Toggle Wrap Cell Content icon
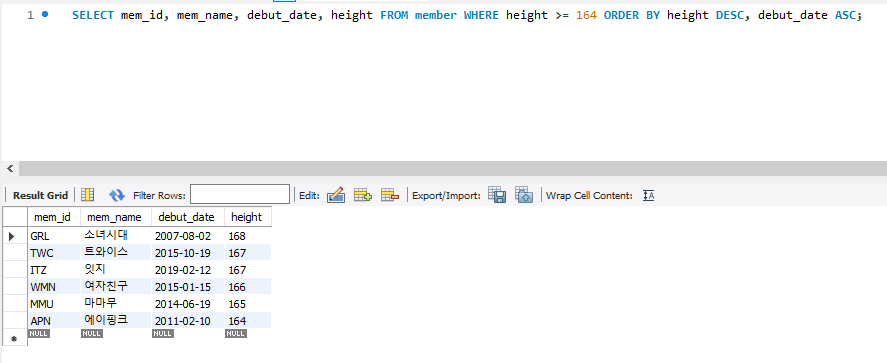 coord(648,196)
